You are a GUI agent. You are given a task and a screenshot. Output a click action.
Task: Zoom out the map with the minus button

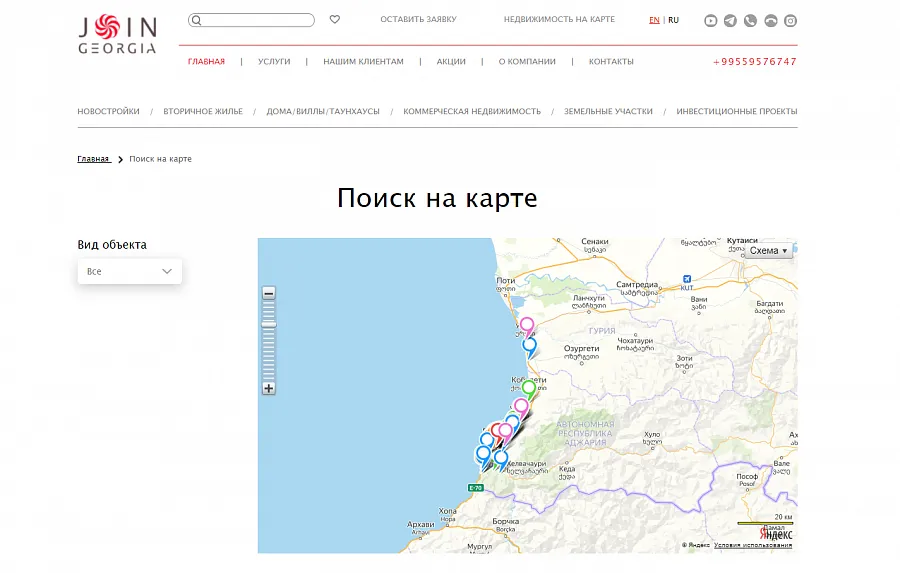pos(269,293)
